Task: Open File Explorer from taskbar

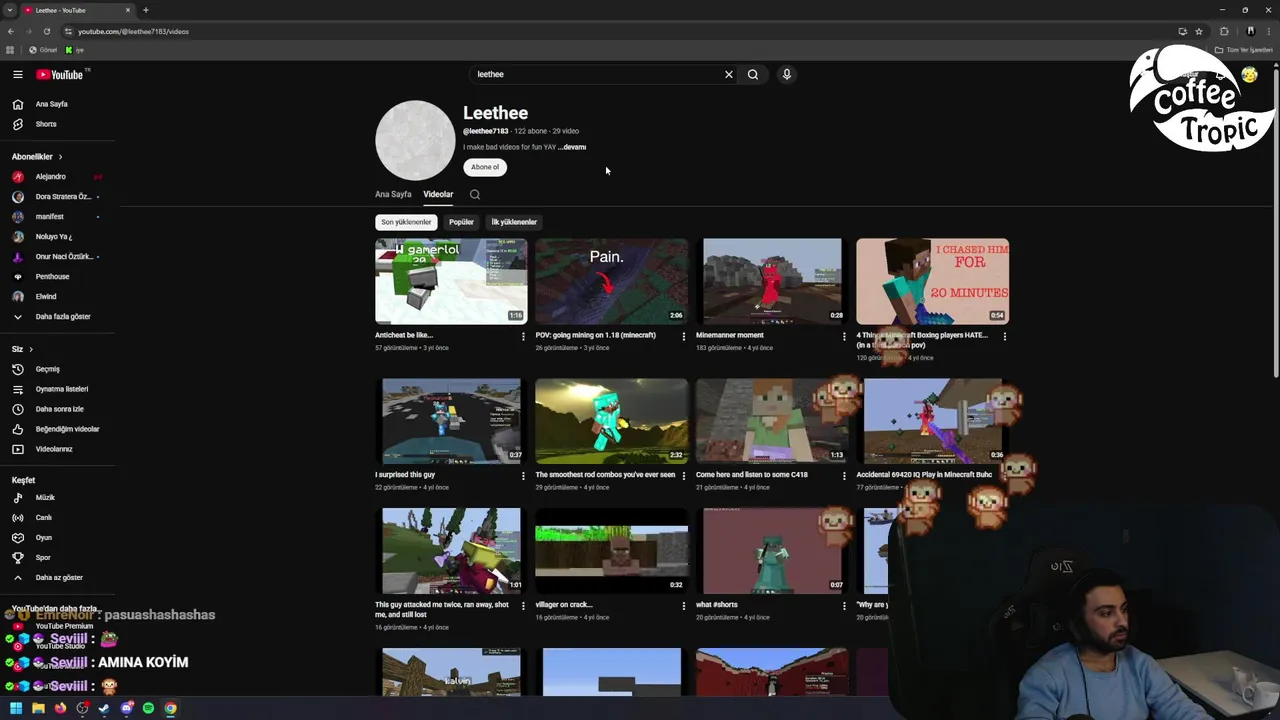Action: 38,708
